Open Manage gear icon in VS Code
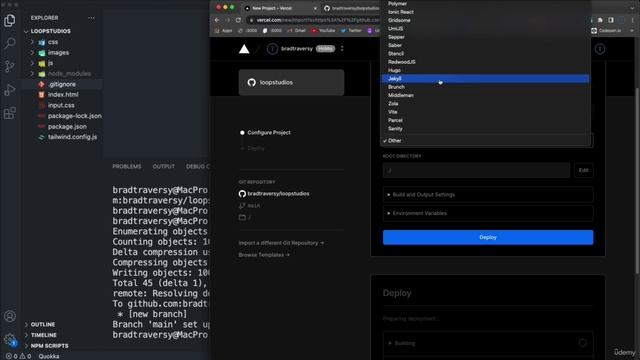640x360 pixels. coord(10,340)
